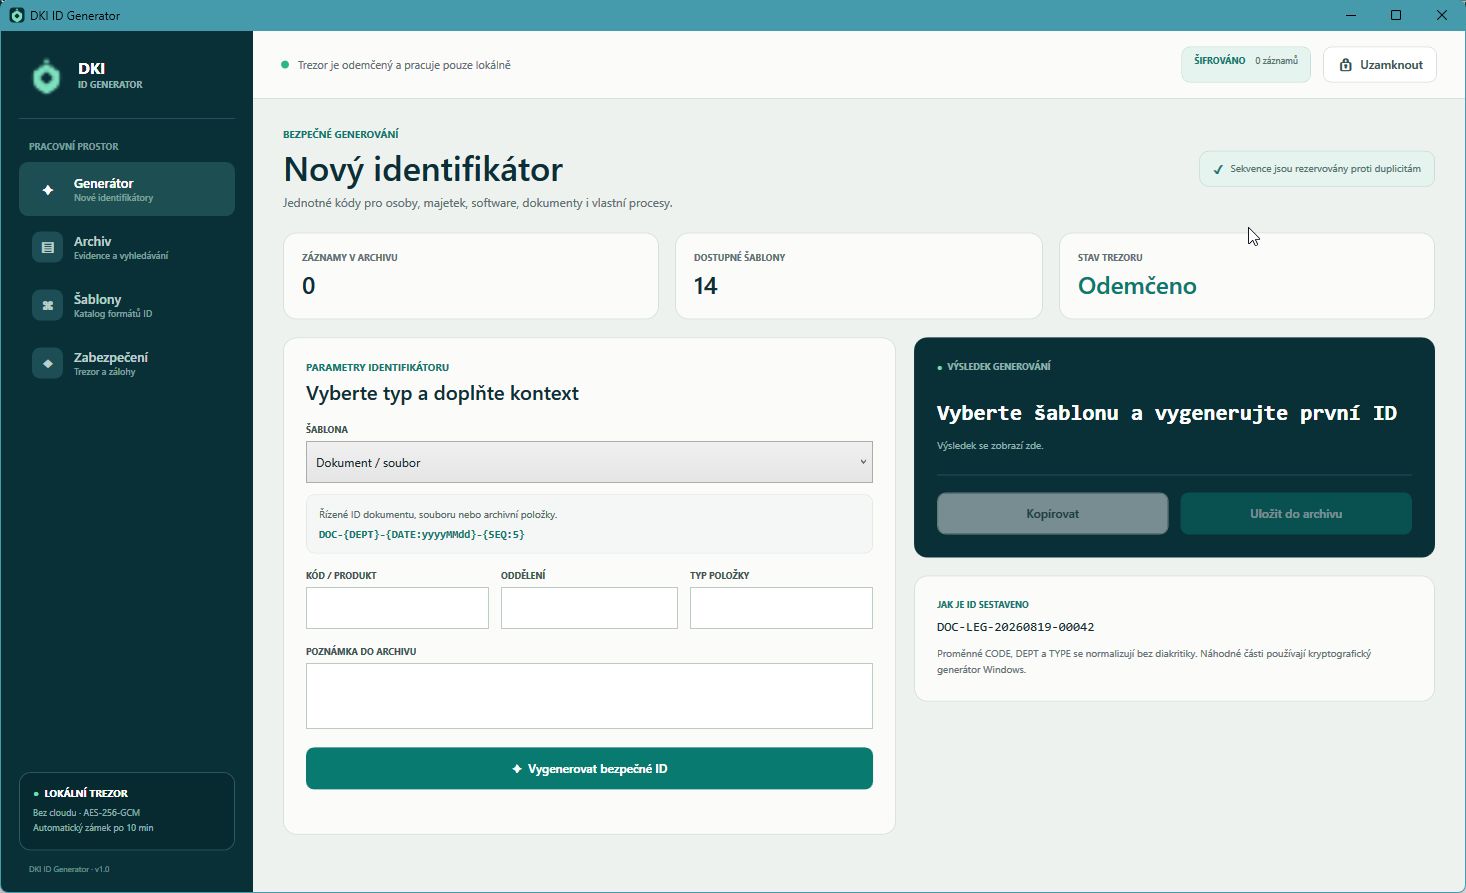This screenshot has width=1466, height=893.
Task: Click the example ID DOC-LEG-20260819-00042
Action: pyautogui.click(x=1015, y=627)
